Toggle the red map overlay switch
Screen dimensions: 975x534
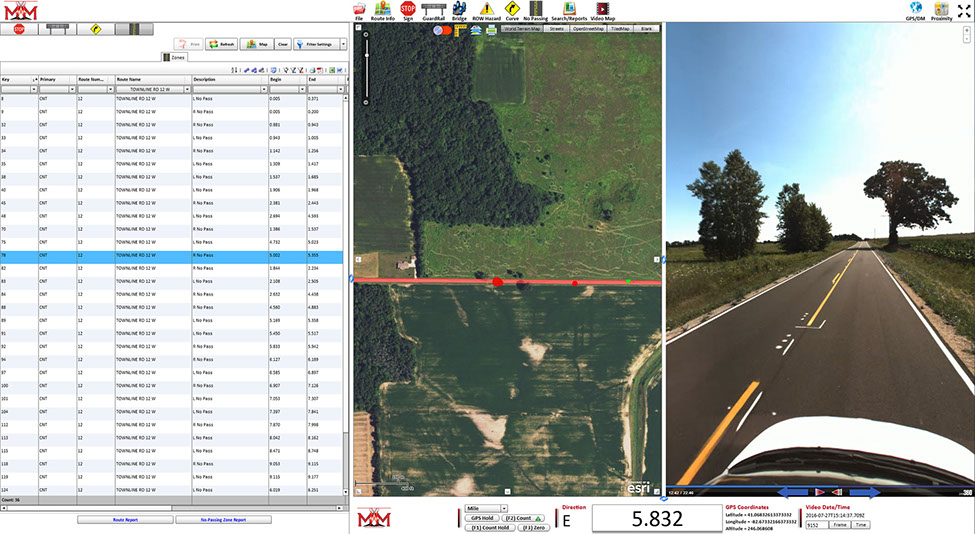tap(442, 30)
